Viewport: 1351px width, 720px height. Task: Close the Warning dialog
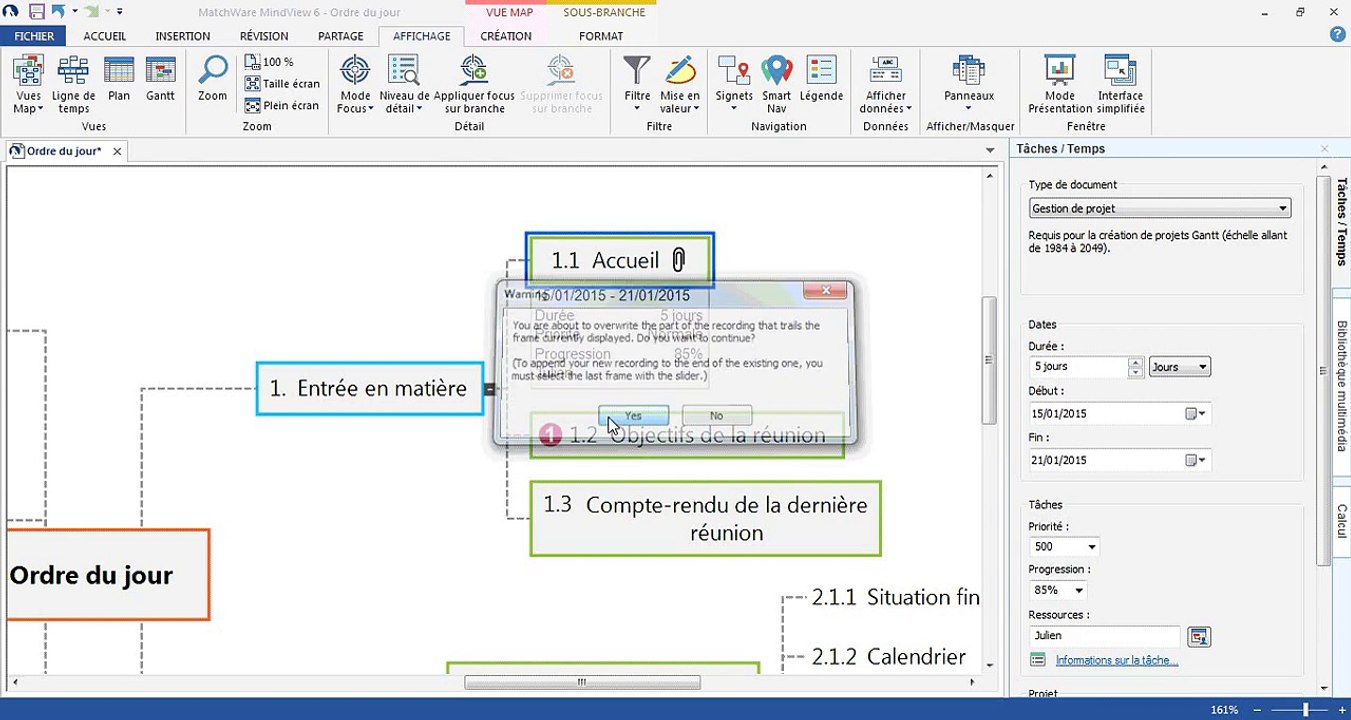[826, 290]
